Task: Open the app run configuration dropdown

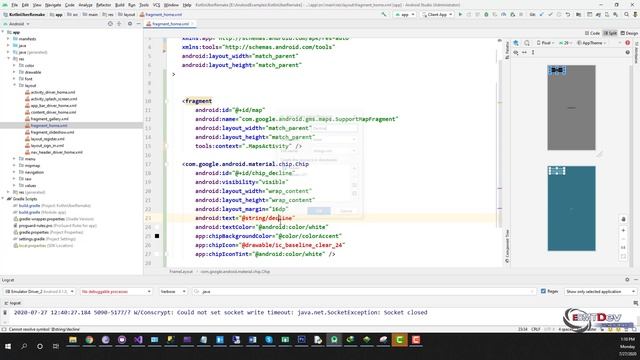Action: point(405,14)
